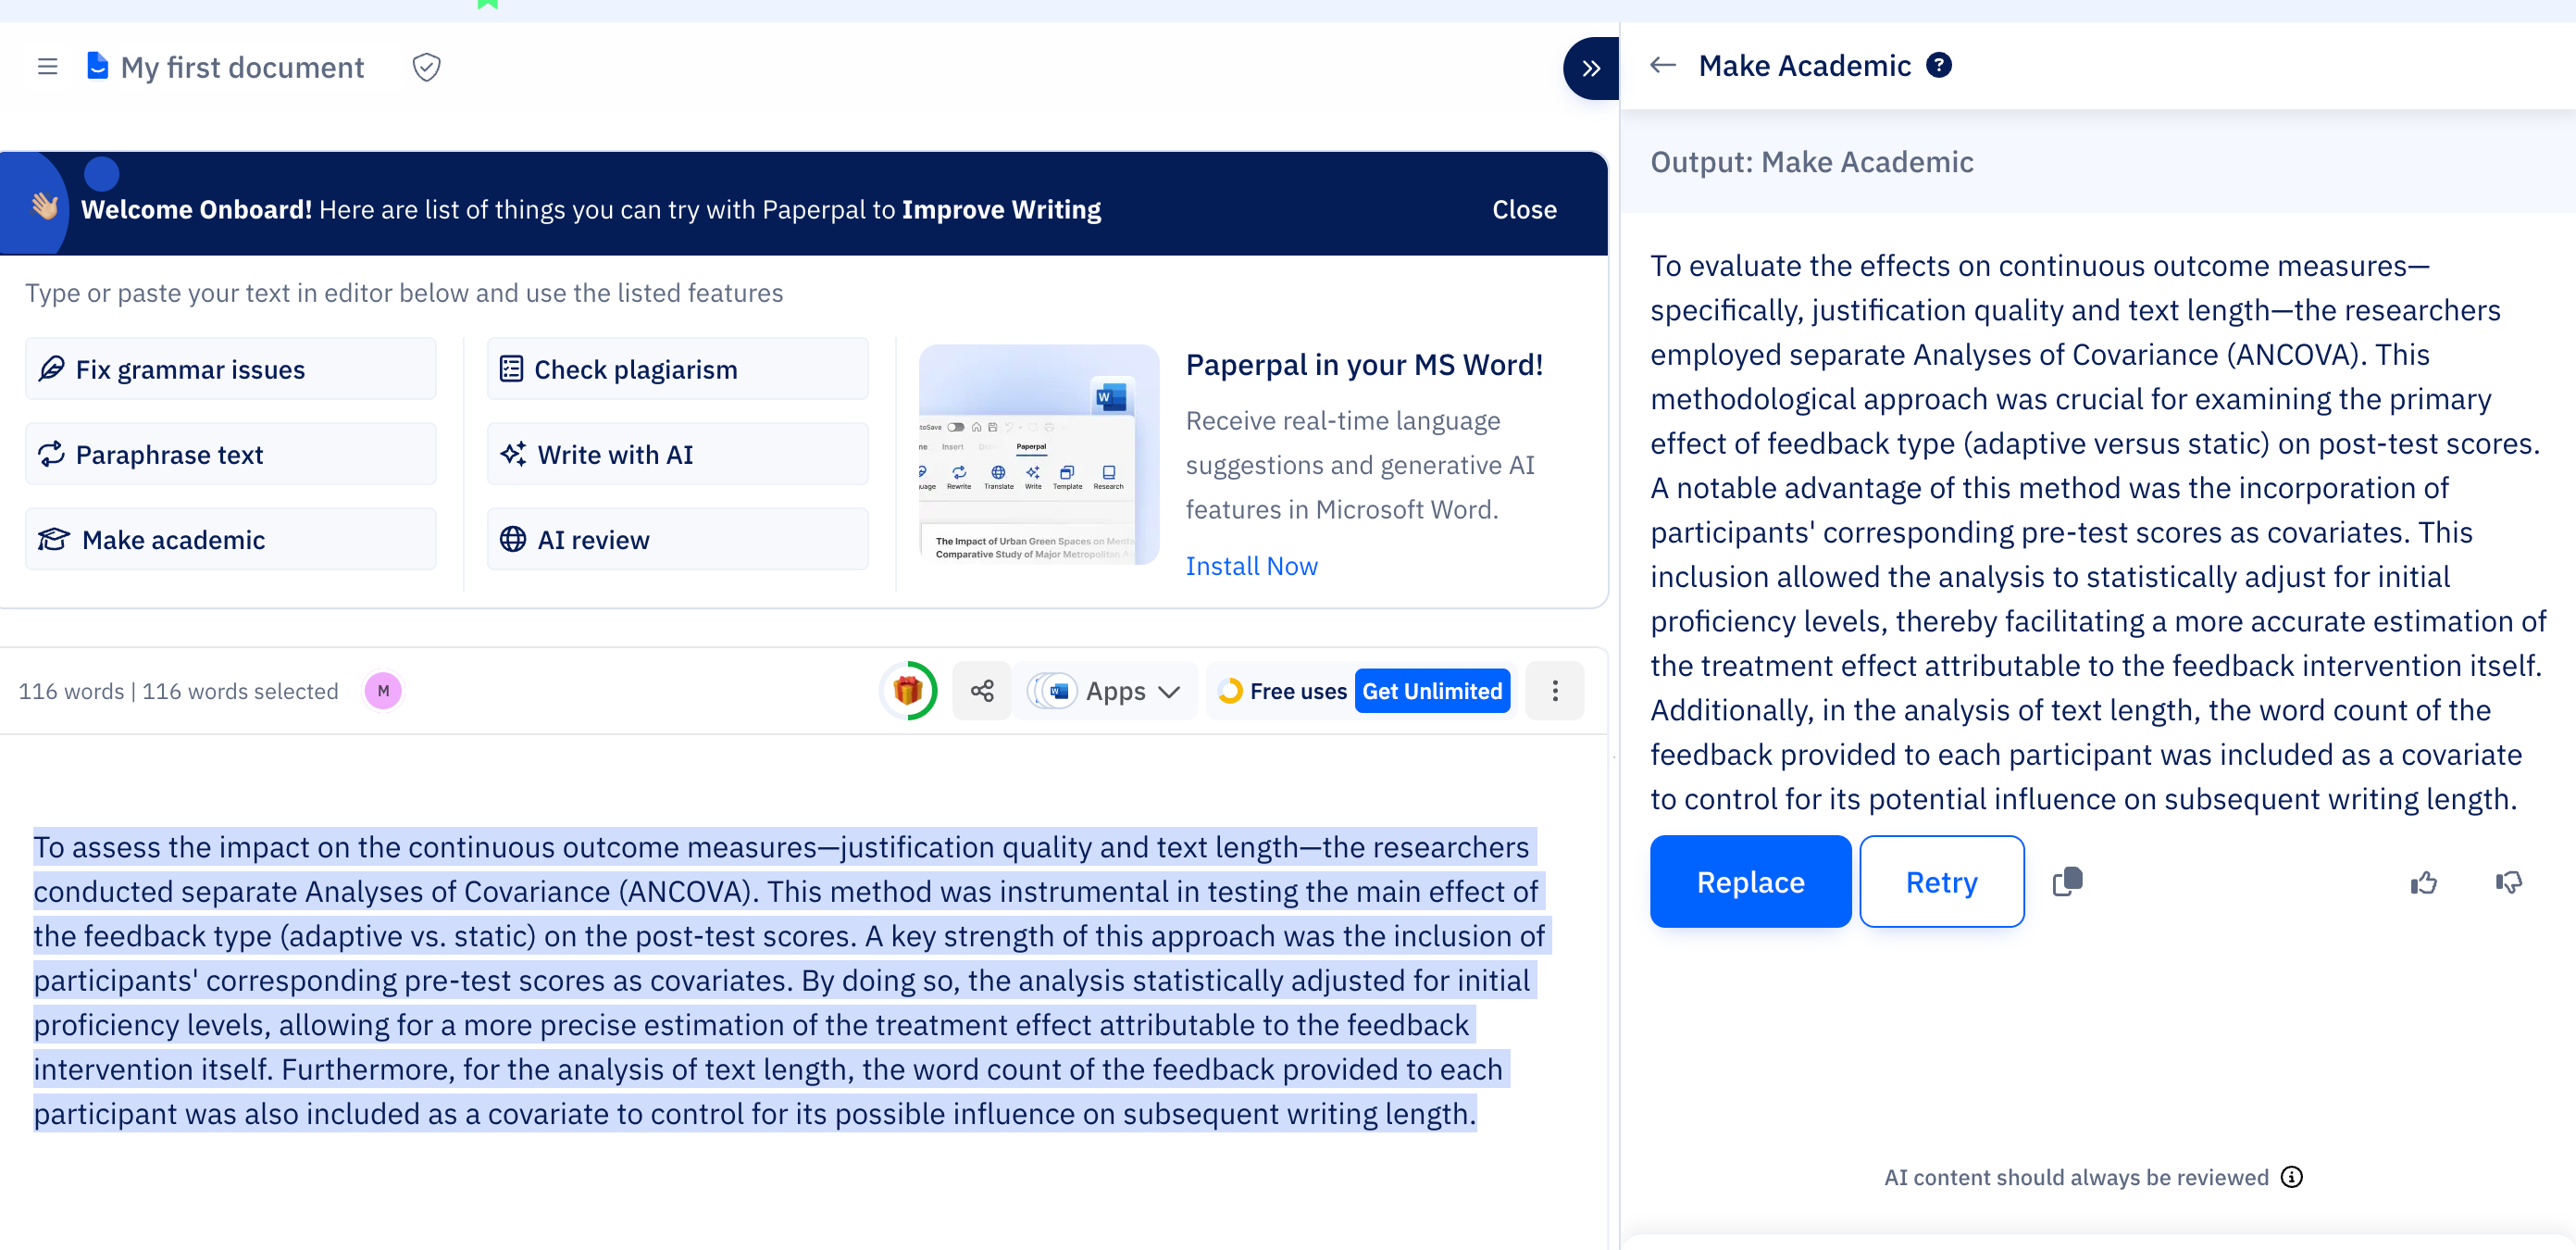Give thumbs up feedback
The image size is (2576, 1250).
pos(2423,882)
